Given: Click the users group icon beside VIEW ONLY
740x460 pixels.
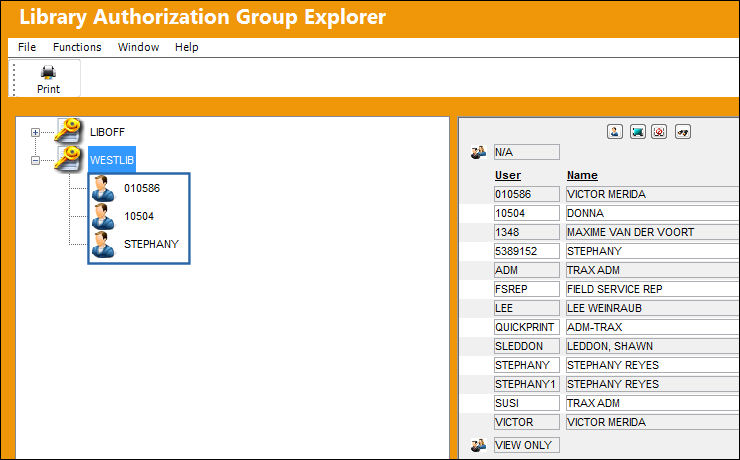Looking at the screenshot, I should tap(478, 445).
